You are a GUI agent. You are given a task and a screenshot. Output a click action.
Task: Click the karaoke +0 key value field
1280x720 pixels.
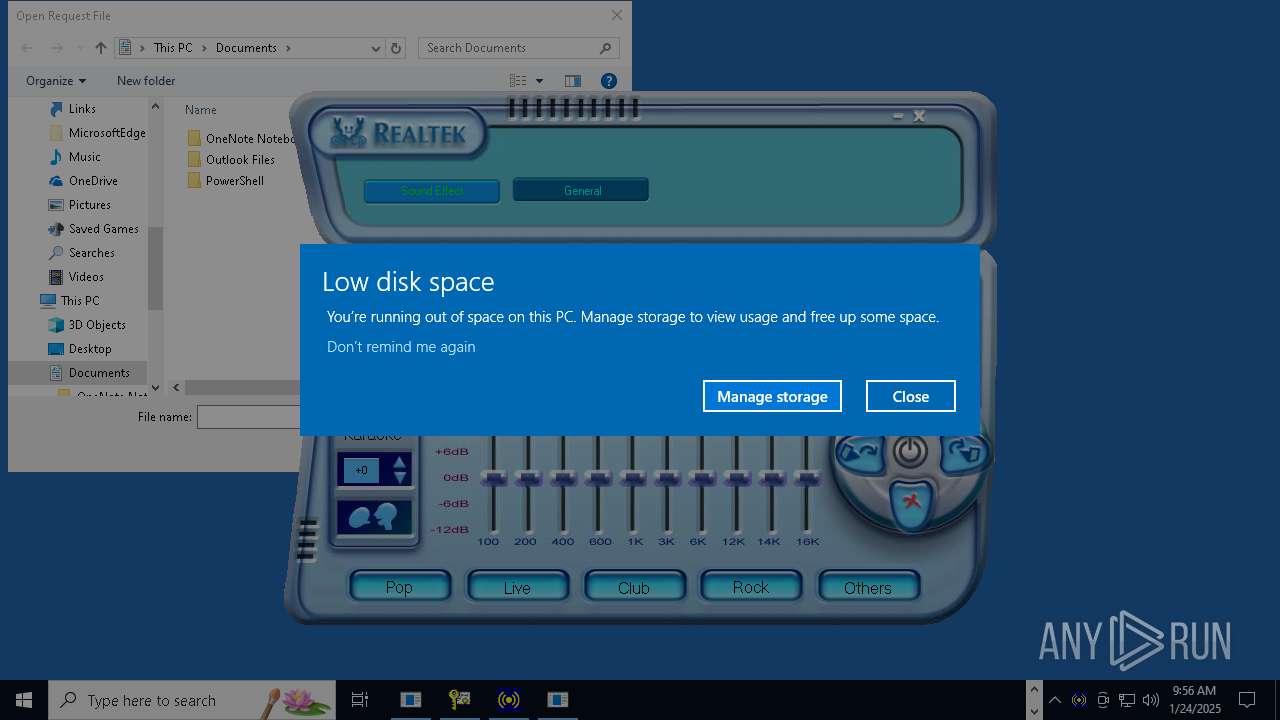(x=362, y=470)
